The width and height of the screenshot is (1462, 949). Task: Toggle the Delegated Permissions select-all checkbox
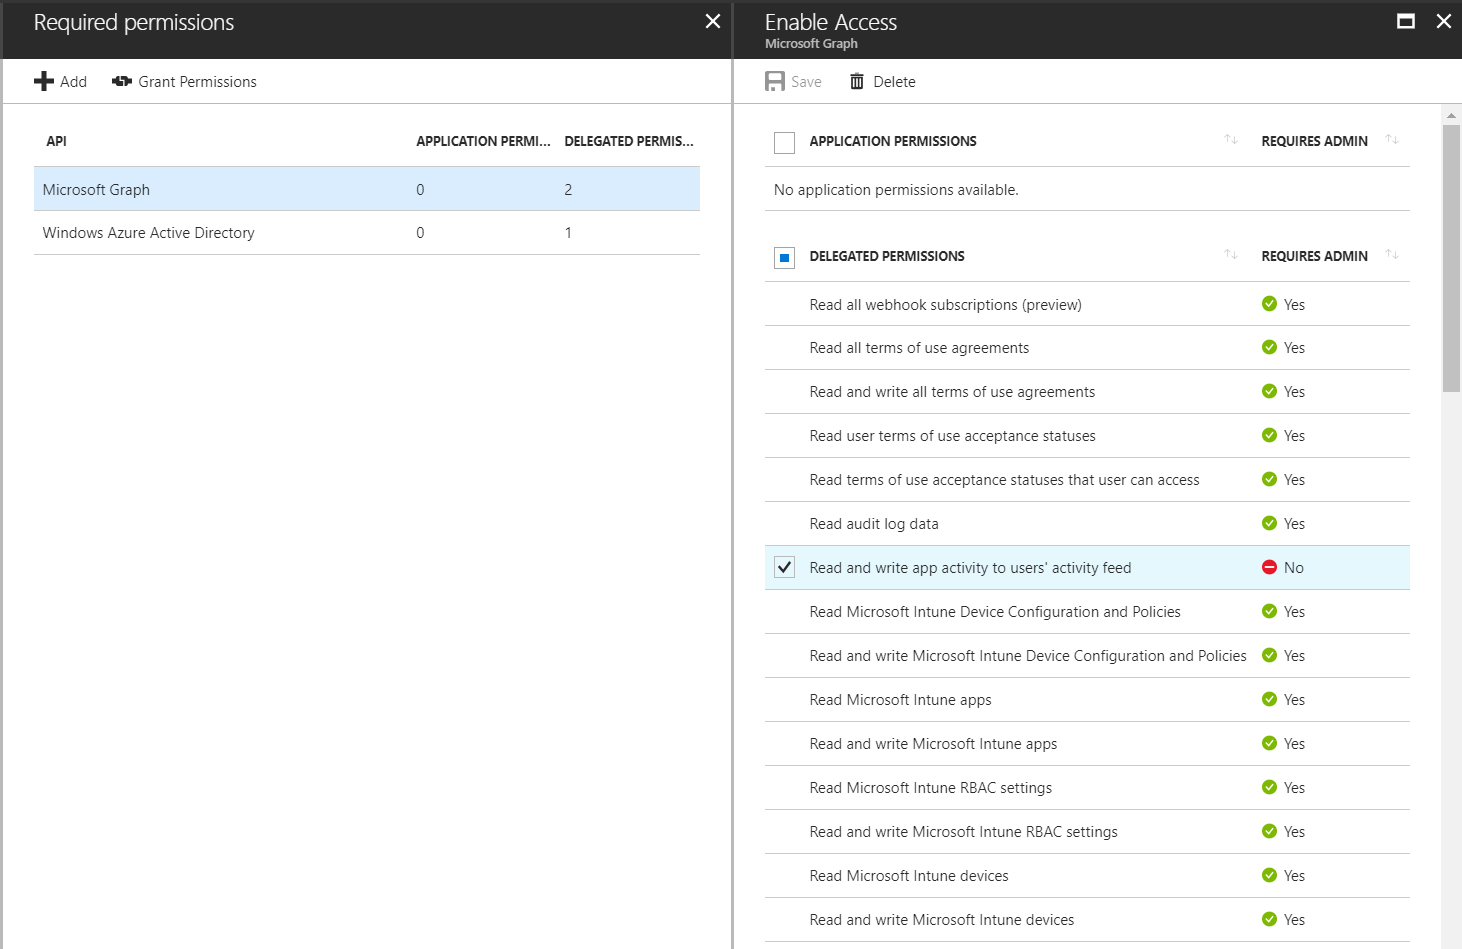pos(785,258)
